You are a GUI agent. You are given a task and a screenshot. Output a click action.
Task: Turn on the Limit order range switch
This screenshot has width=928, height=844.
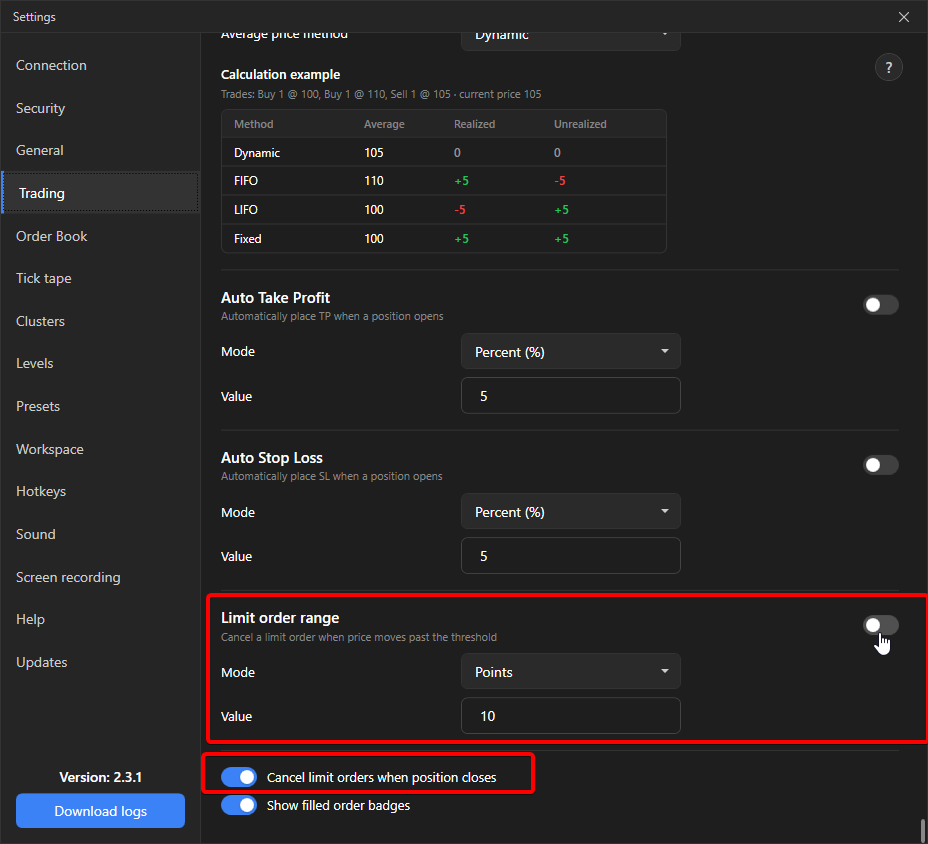point(881,625)
